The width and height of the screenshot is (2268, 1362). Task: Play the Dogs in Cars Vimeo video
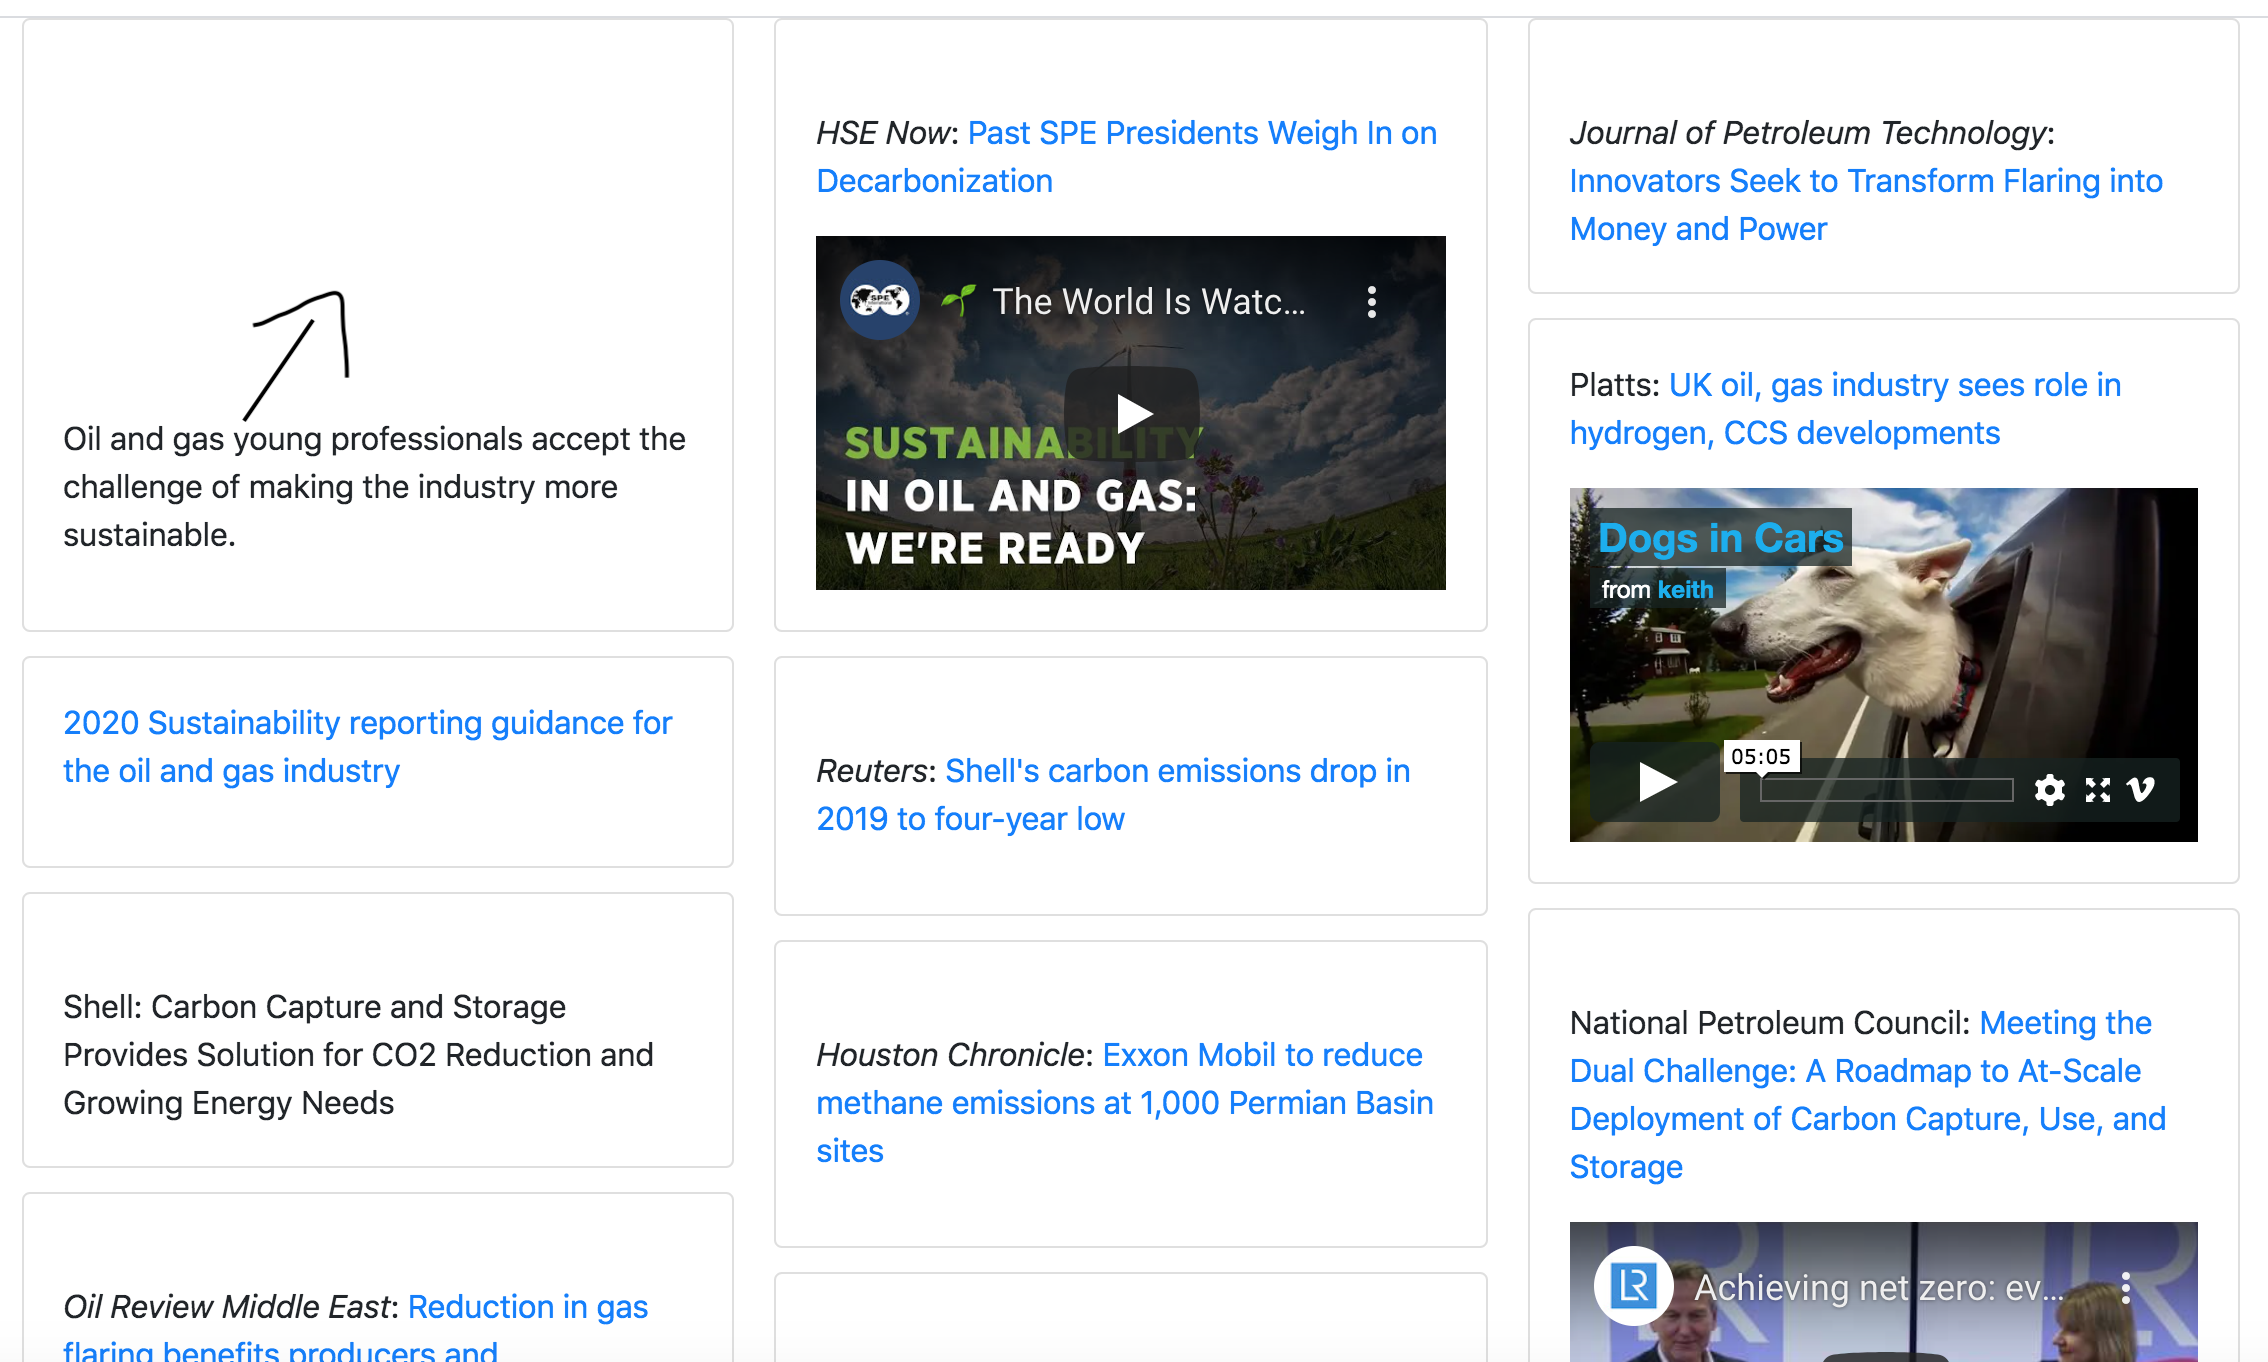[x=1656, y=782]
